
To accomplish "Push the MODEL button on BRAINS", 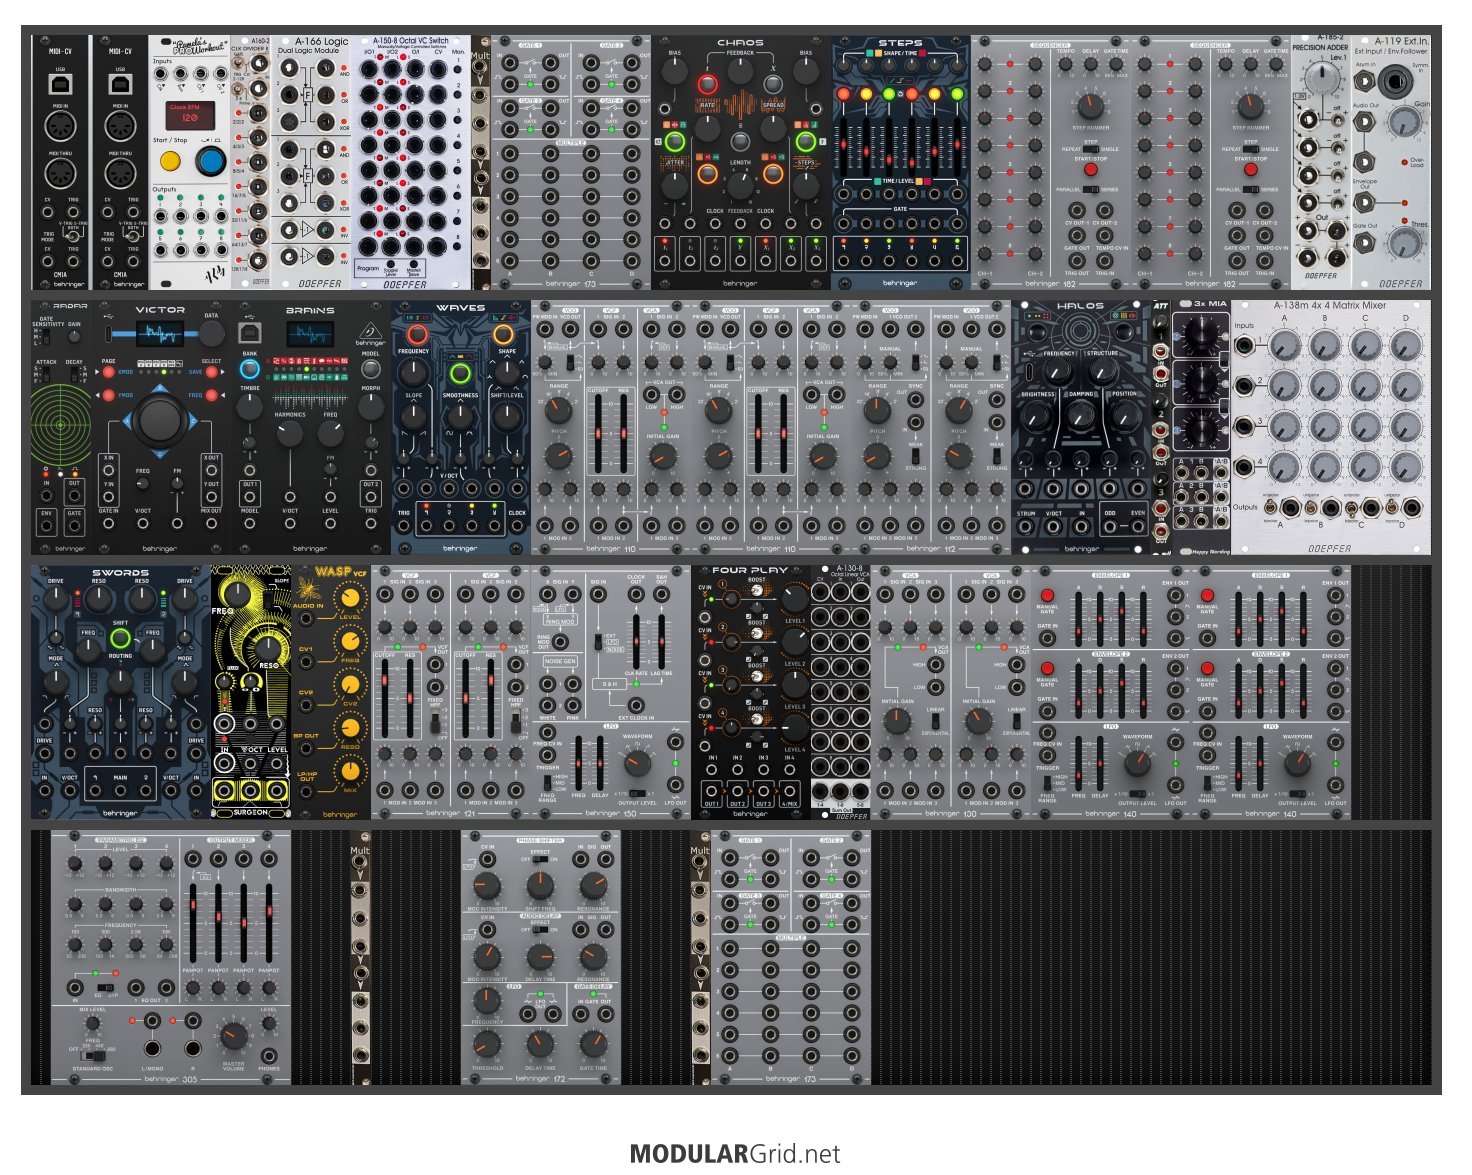I will [370, 369].
